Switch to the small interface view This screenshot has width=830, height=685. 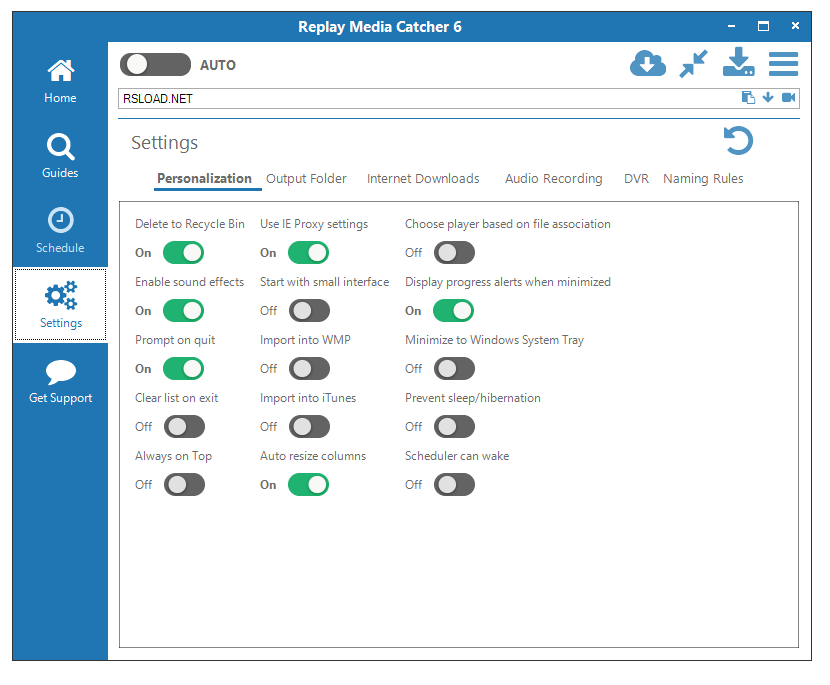pos(694,63)
